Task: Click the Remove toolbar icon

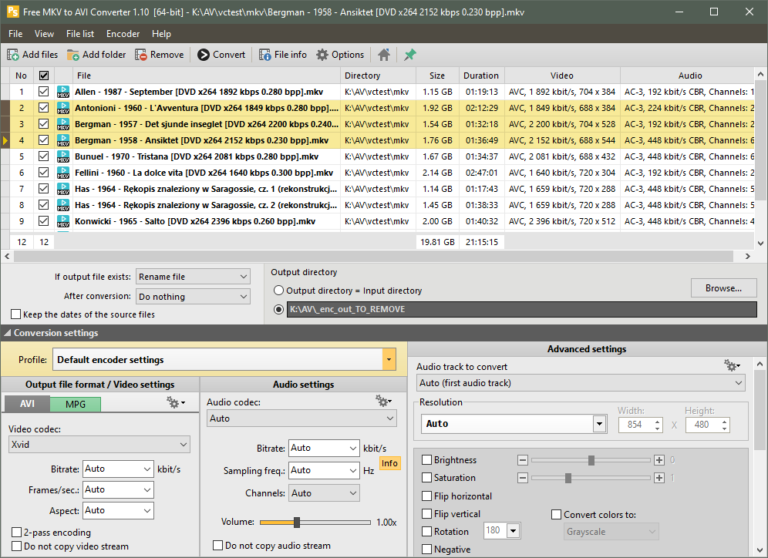Action: (x=142, y=55)
